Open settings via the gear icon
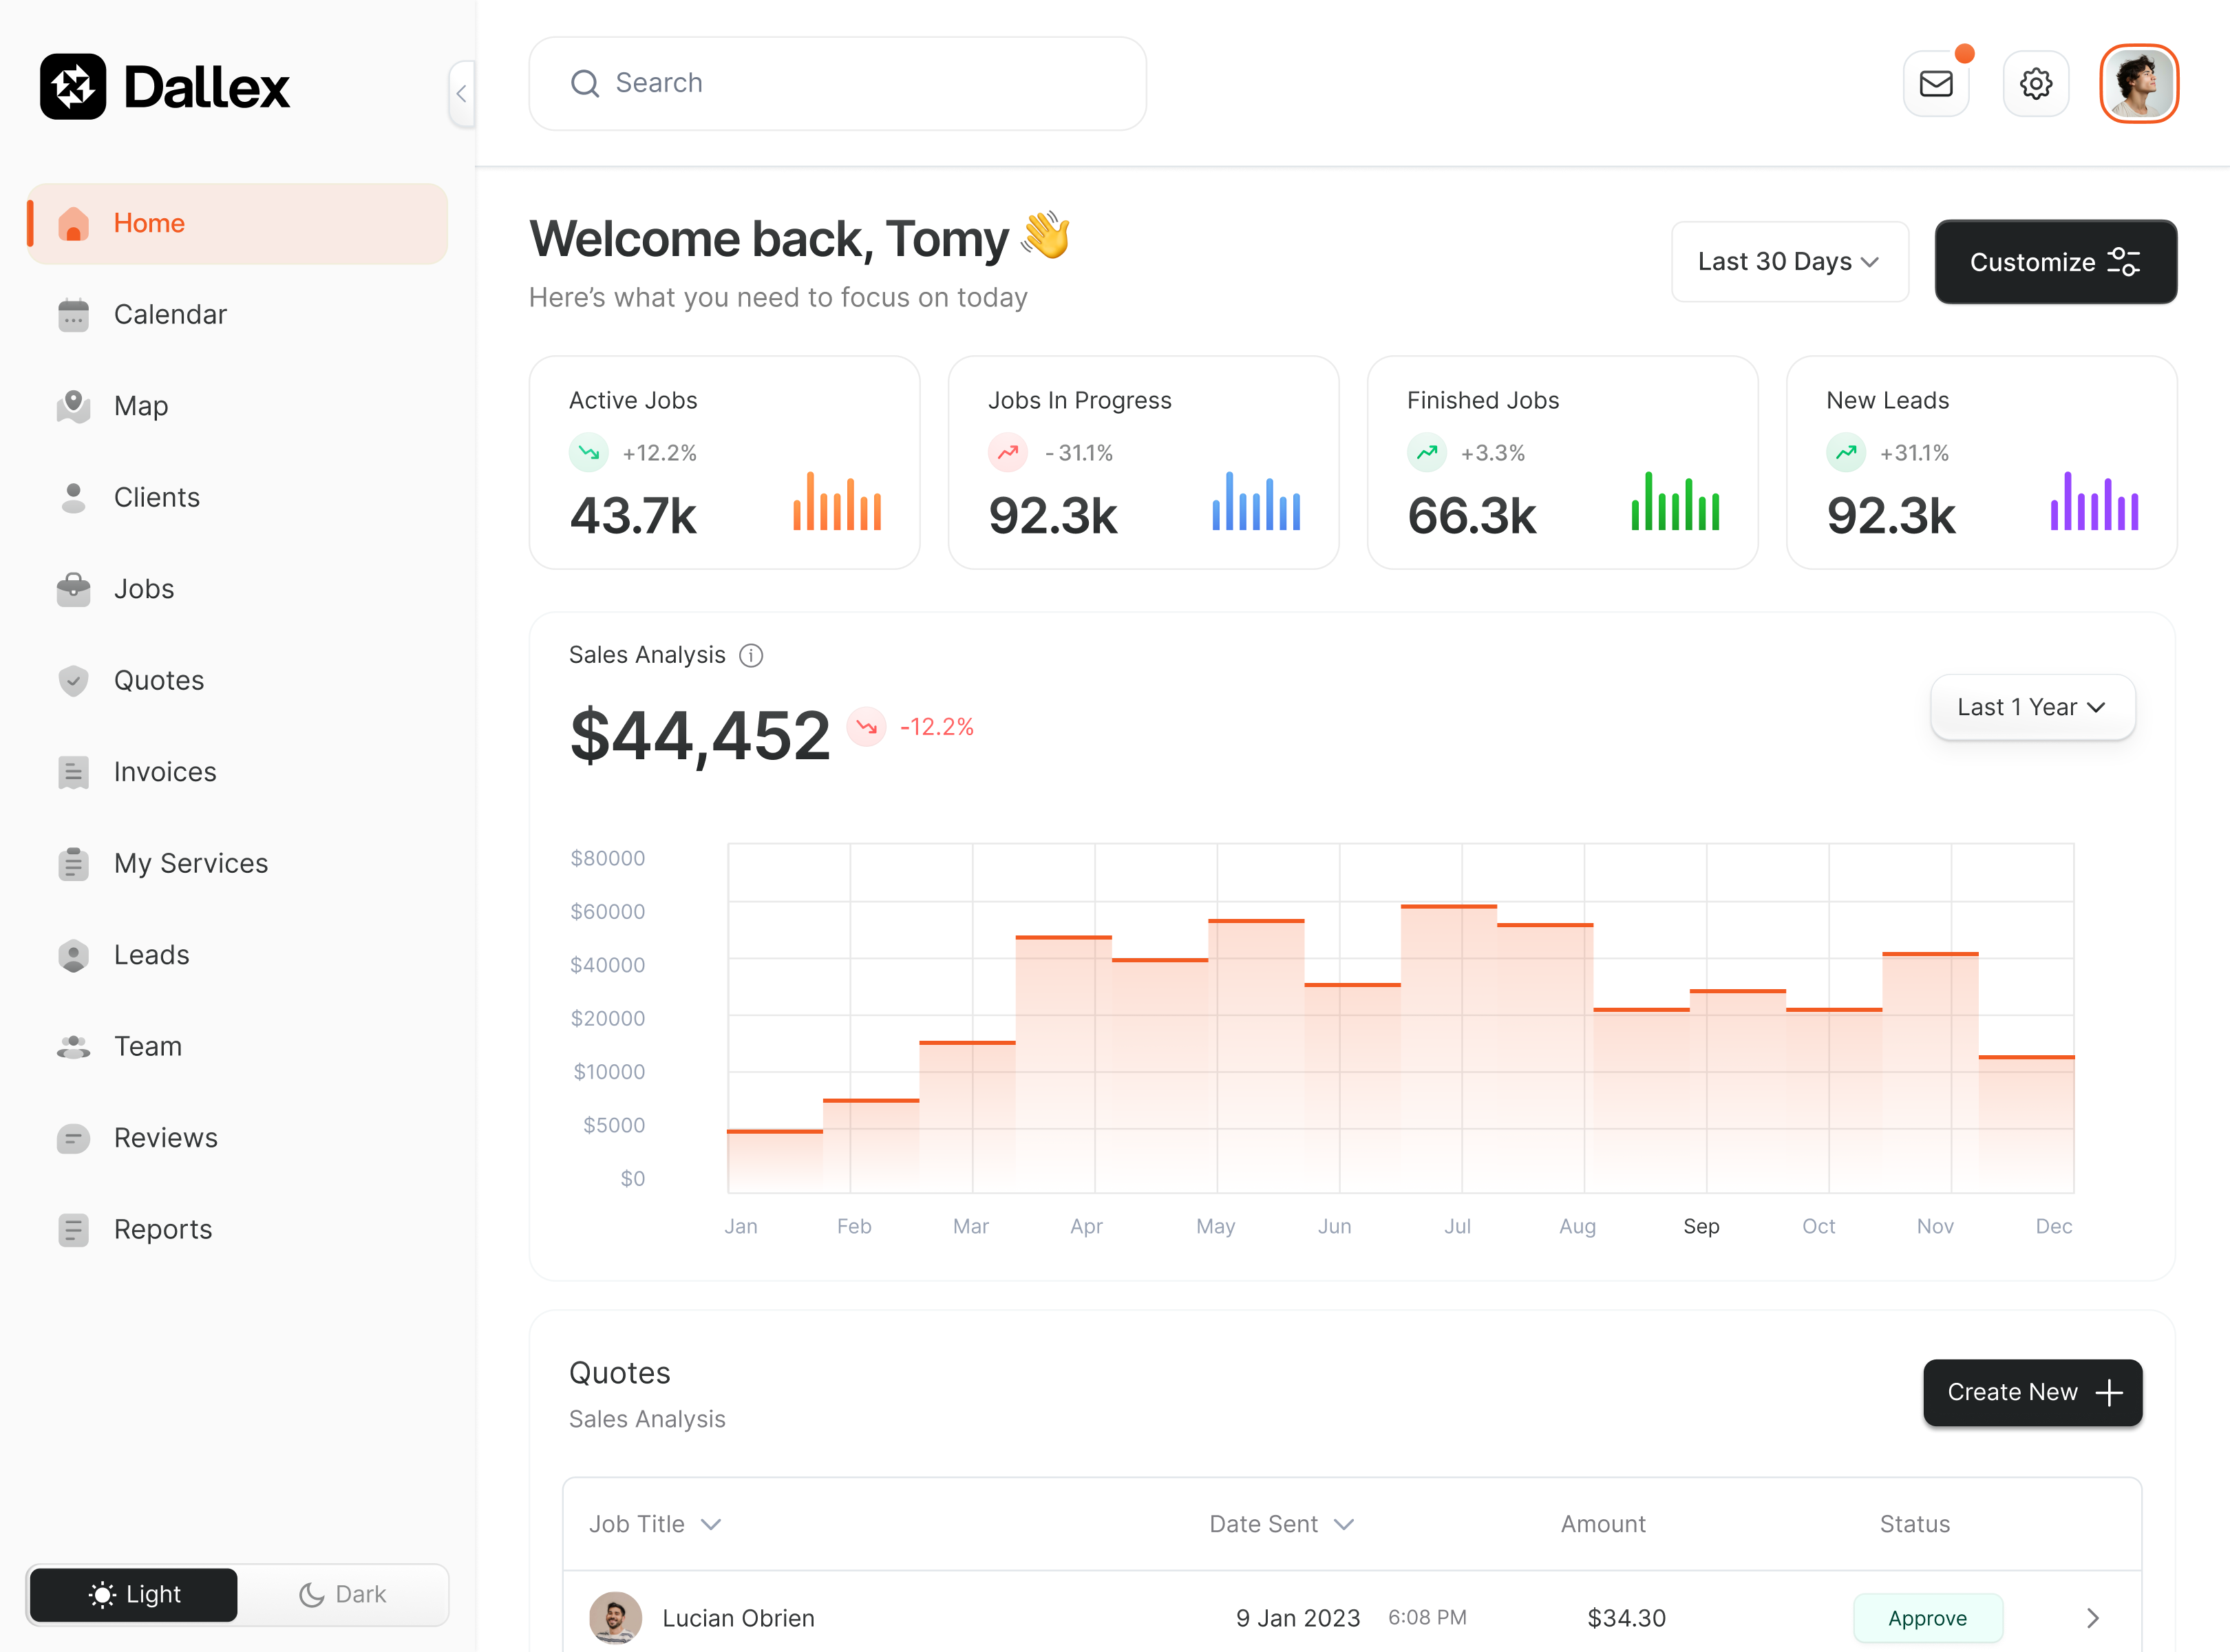This screenshot has width=2230, height=1652. 2035,84
